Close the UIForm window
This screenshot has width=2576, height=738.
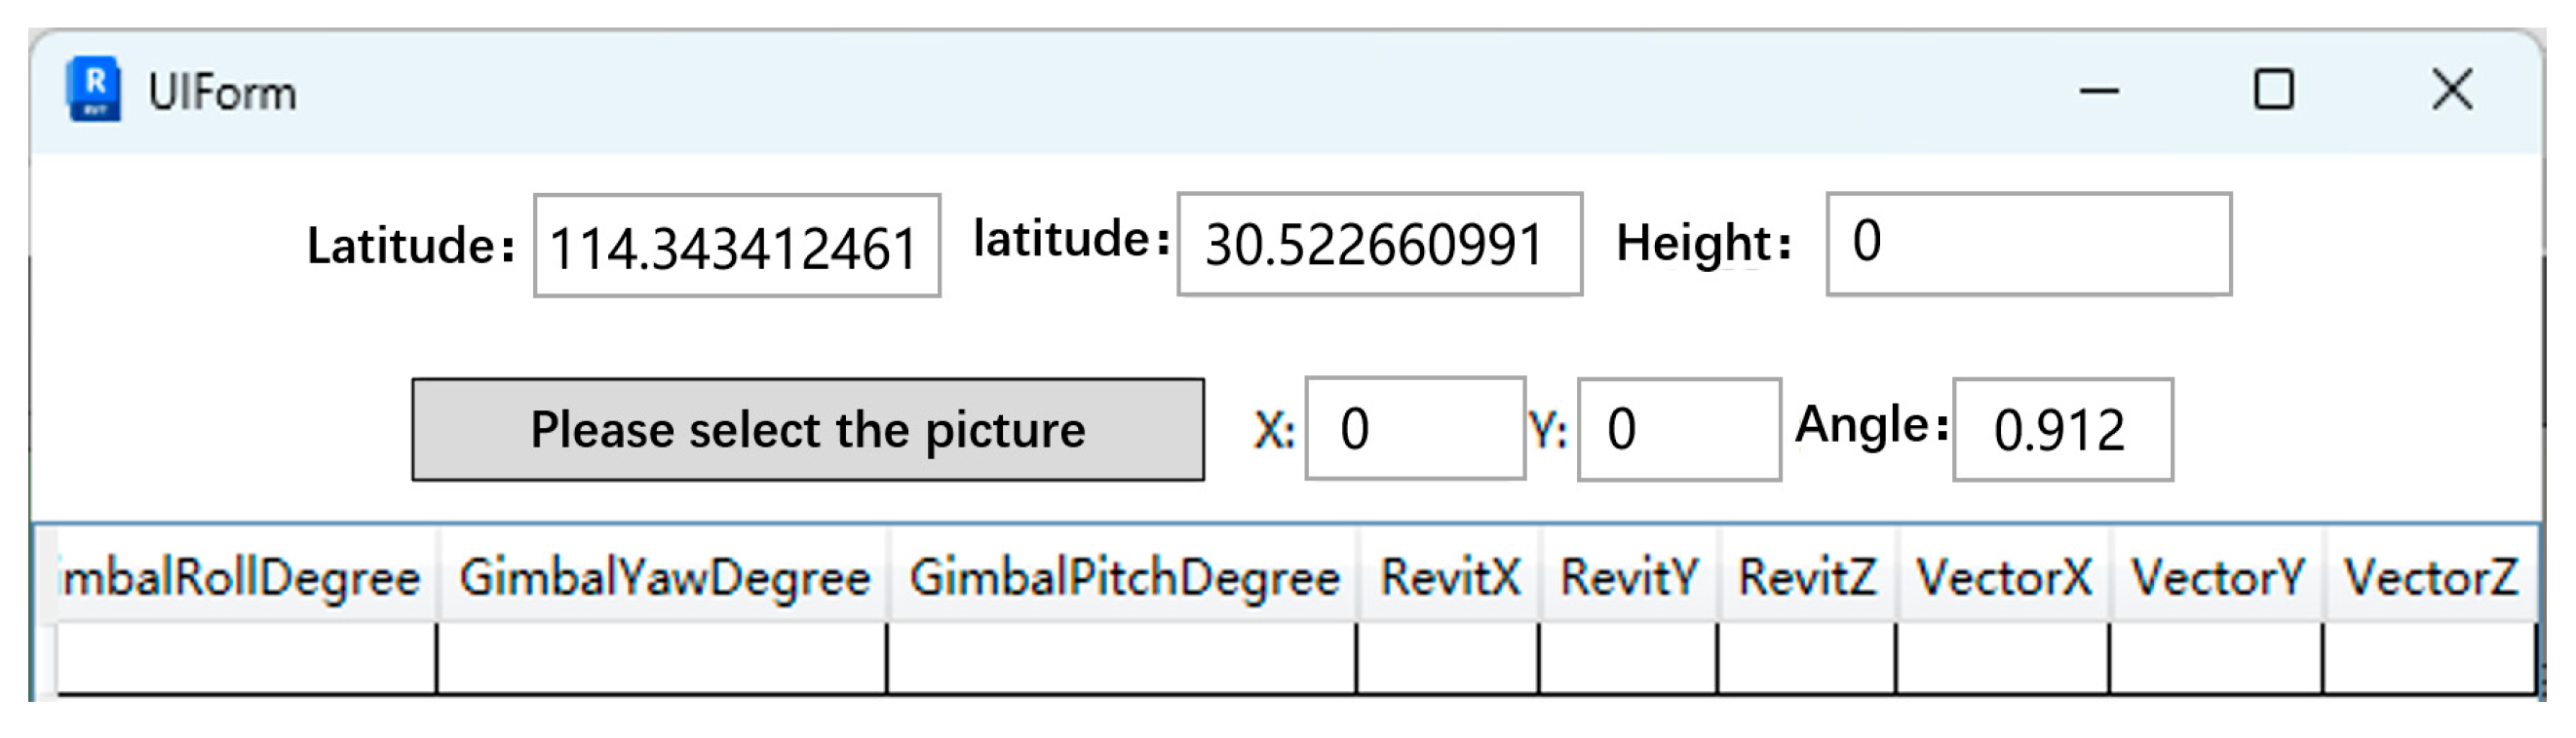coord(2451,90)
